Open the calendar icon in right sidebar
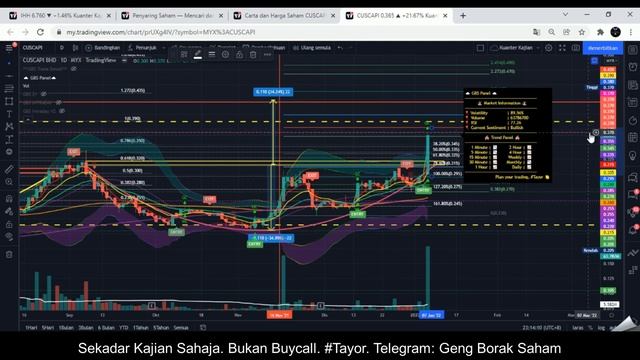640x360 pixels. click(633, 138)
